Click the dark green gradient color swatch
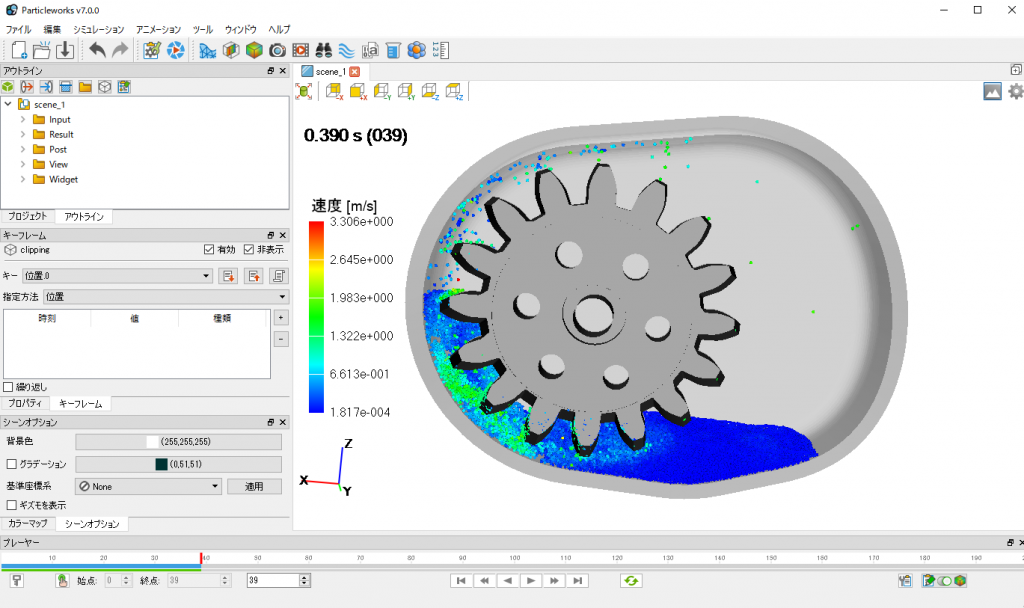This screenshot has width=1024, height=608. click(161, 464)
